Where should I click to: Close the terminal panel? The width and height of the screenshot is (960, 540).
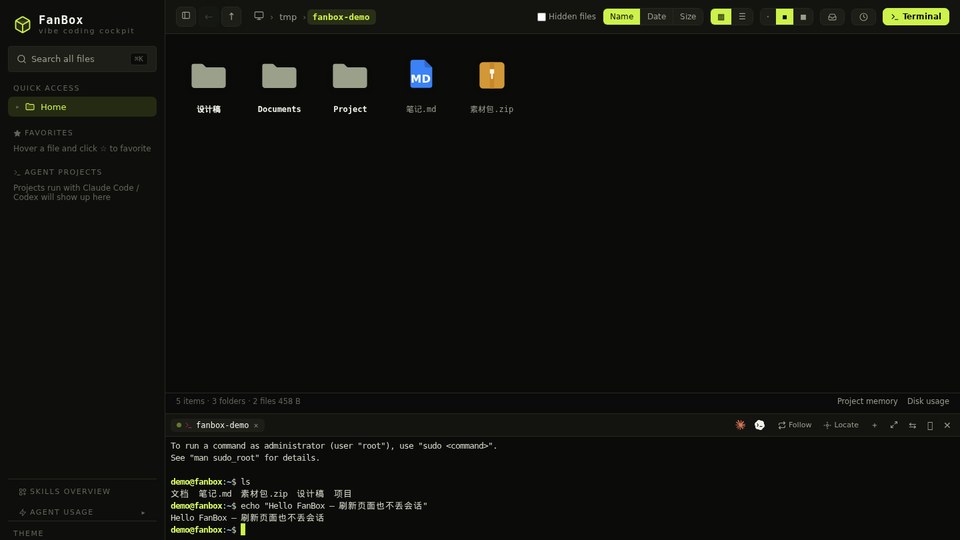(947, 425)
